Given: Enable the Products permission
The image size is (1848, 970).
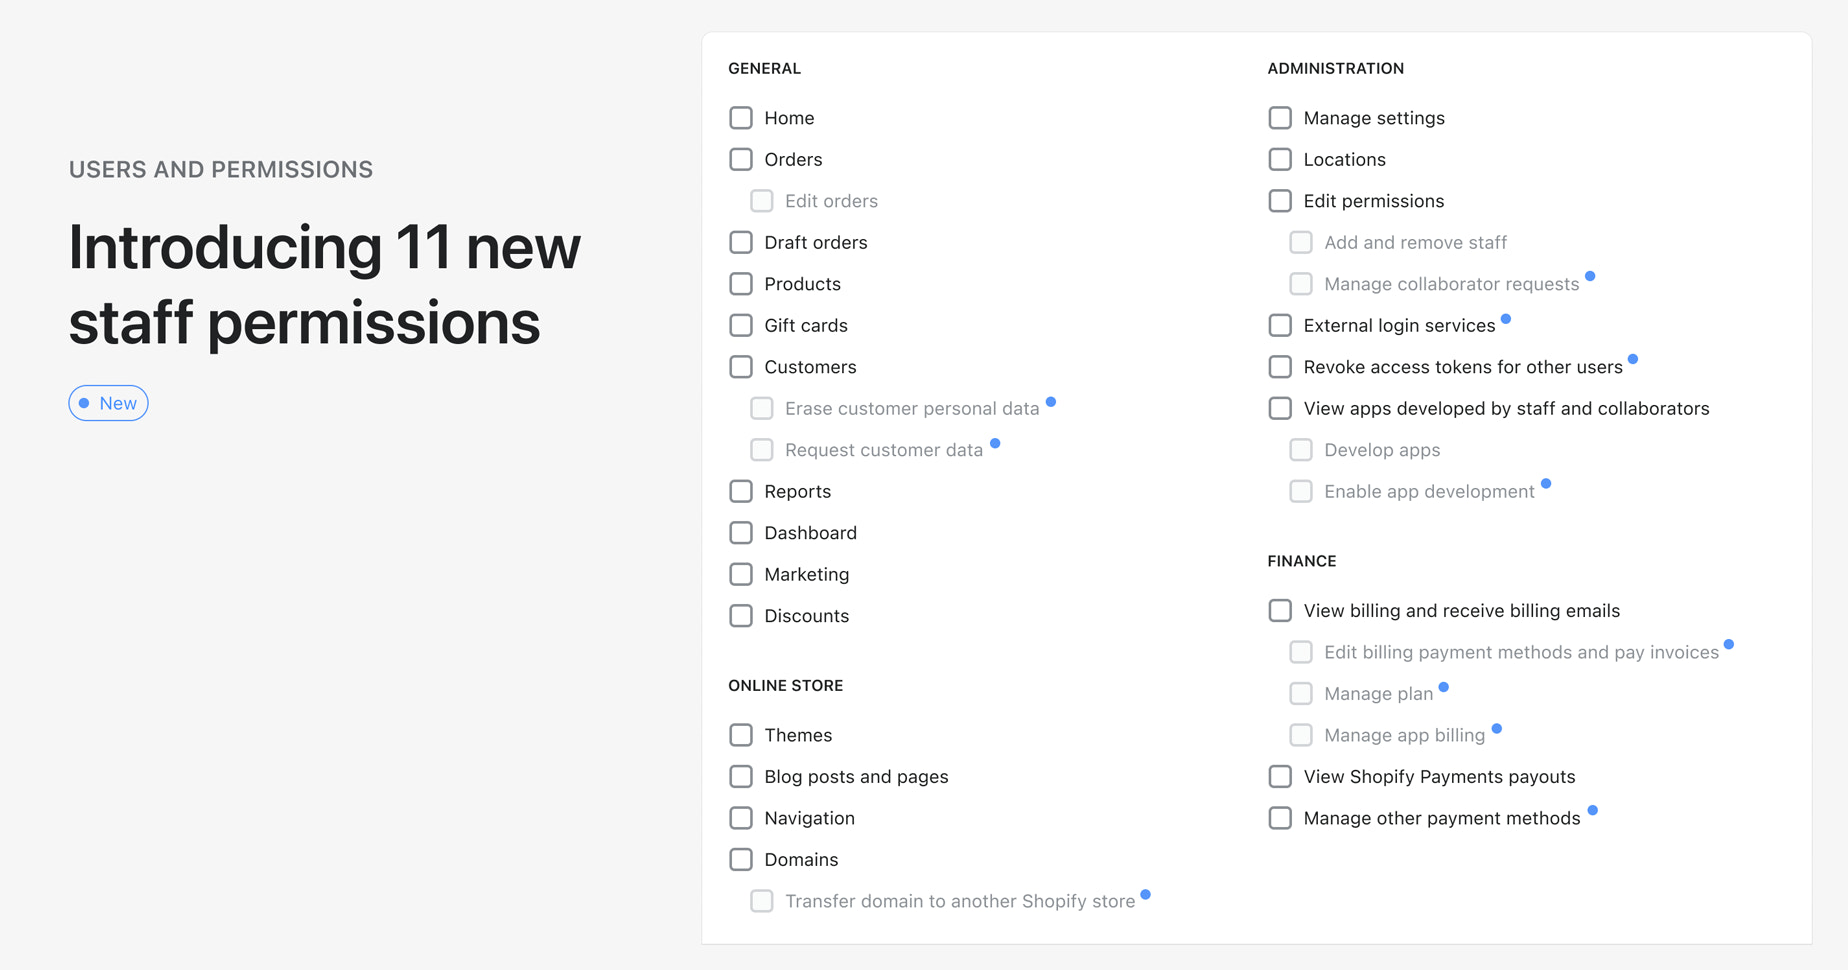Looking at the screenshot, I should 741,283.
